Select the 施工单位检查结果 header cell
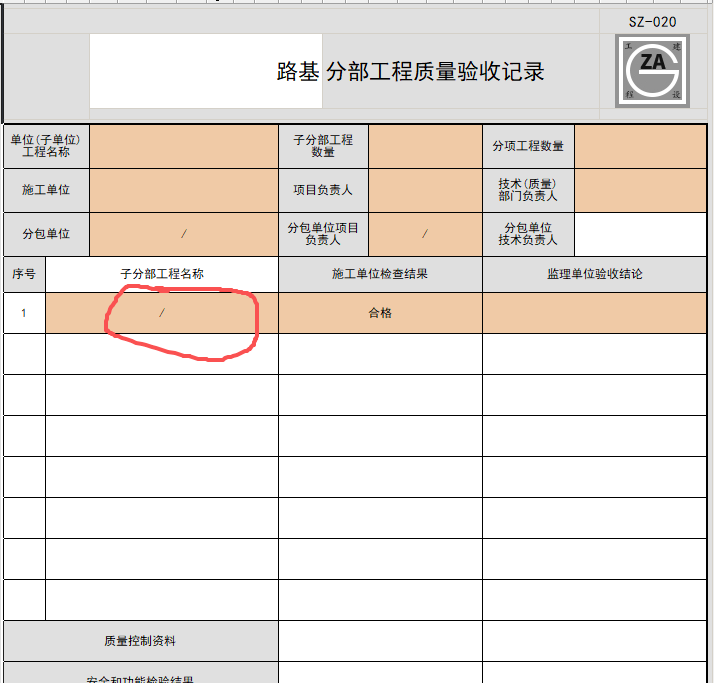Screen dimensions: 714x683 (x=380, y=274)
